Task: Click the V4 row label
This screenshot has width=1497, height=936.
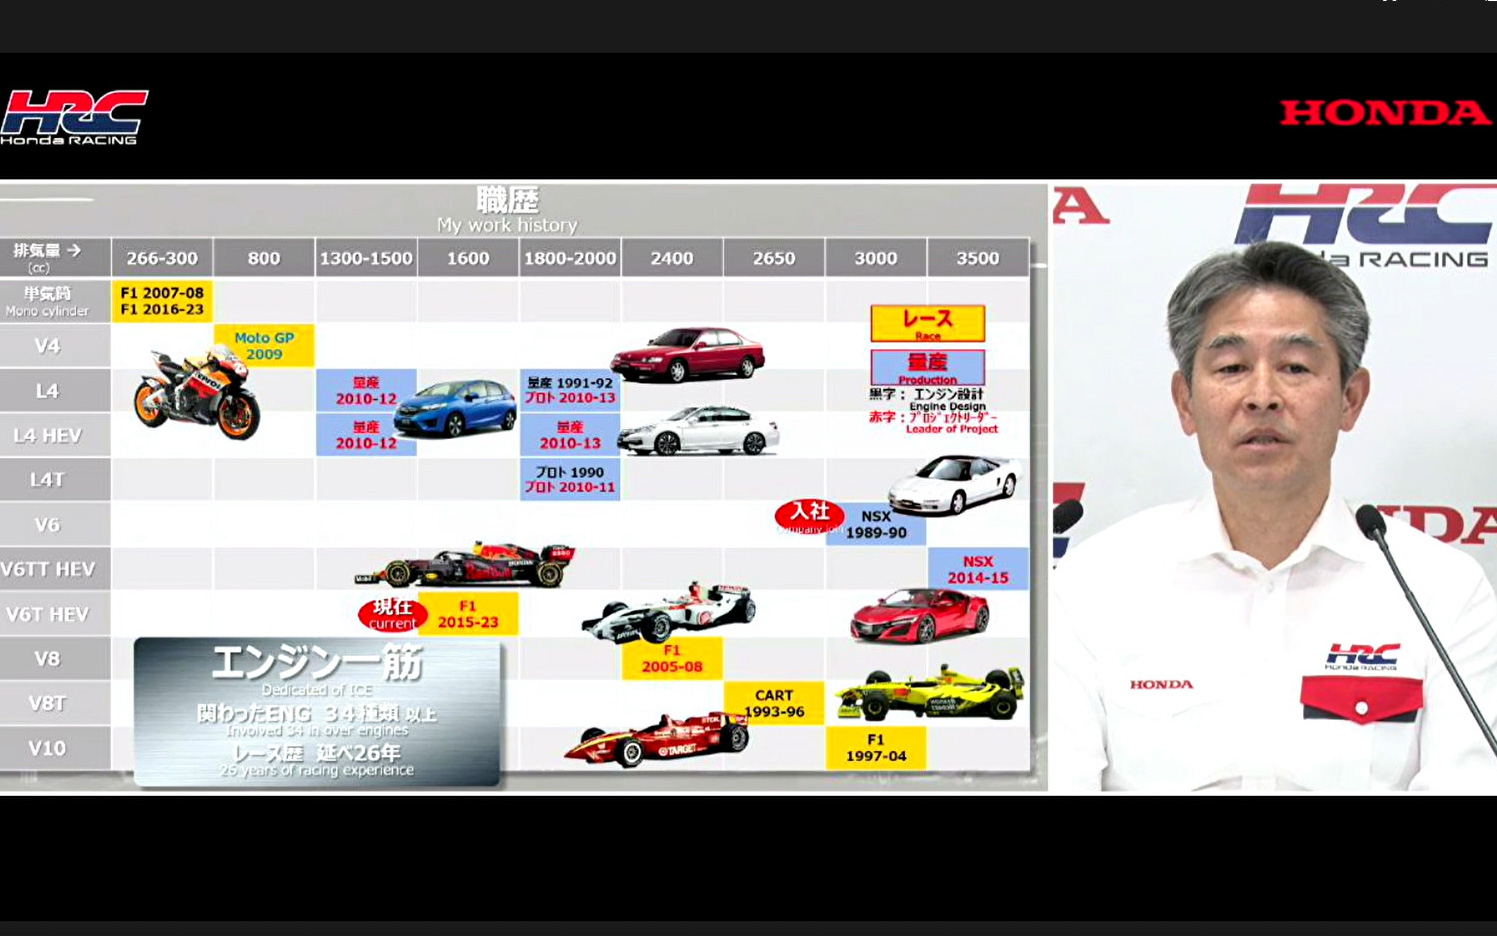Action: (x=55, y=346)
